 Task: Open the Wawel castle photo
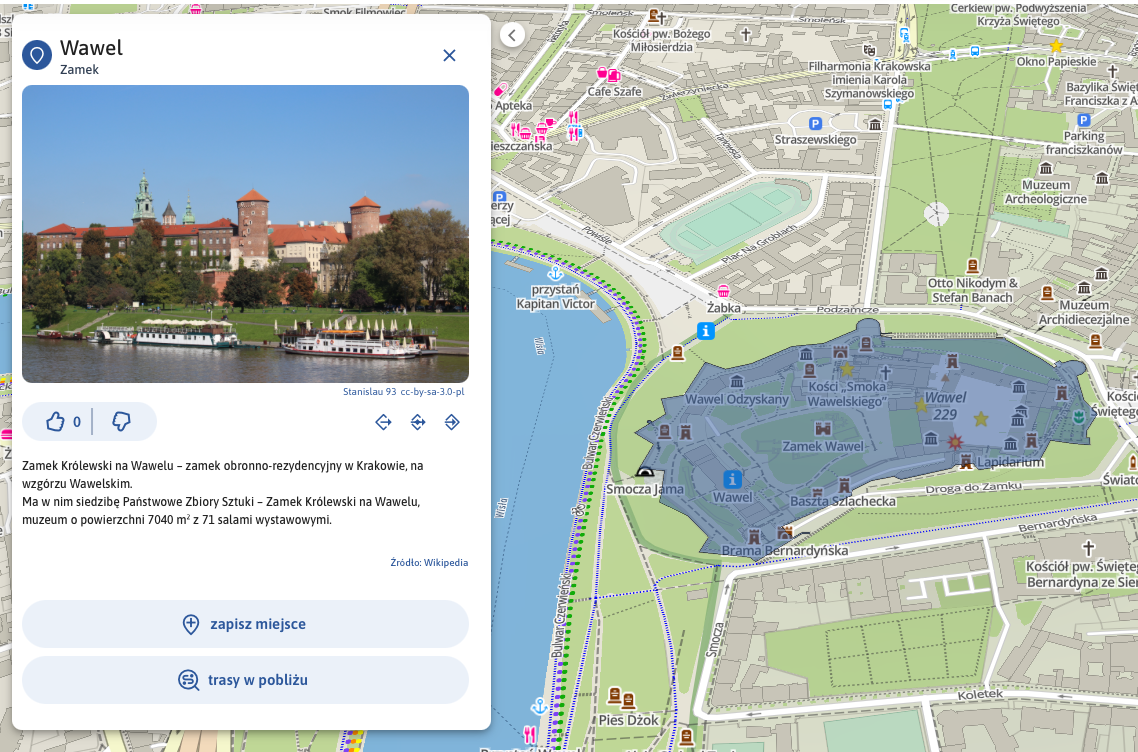coord(245,234)
